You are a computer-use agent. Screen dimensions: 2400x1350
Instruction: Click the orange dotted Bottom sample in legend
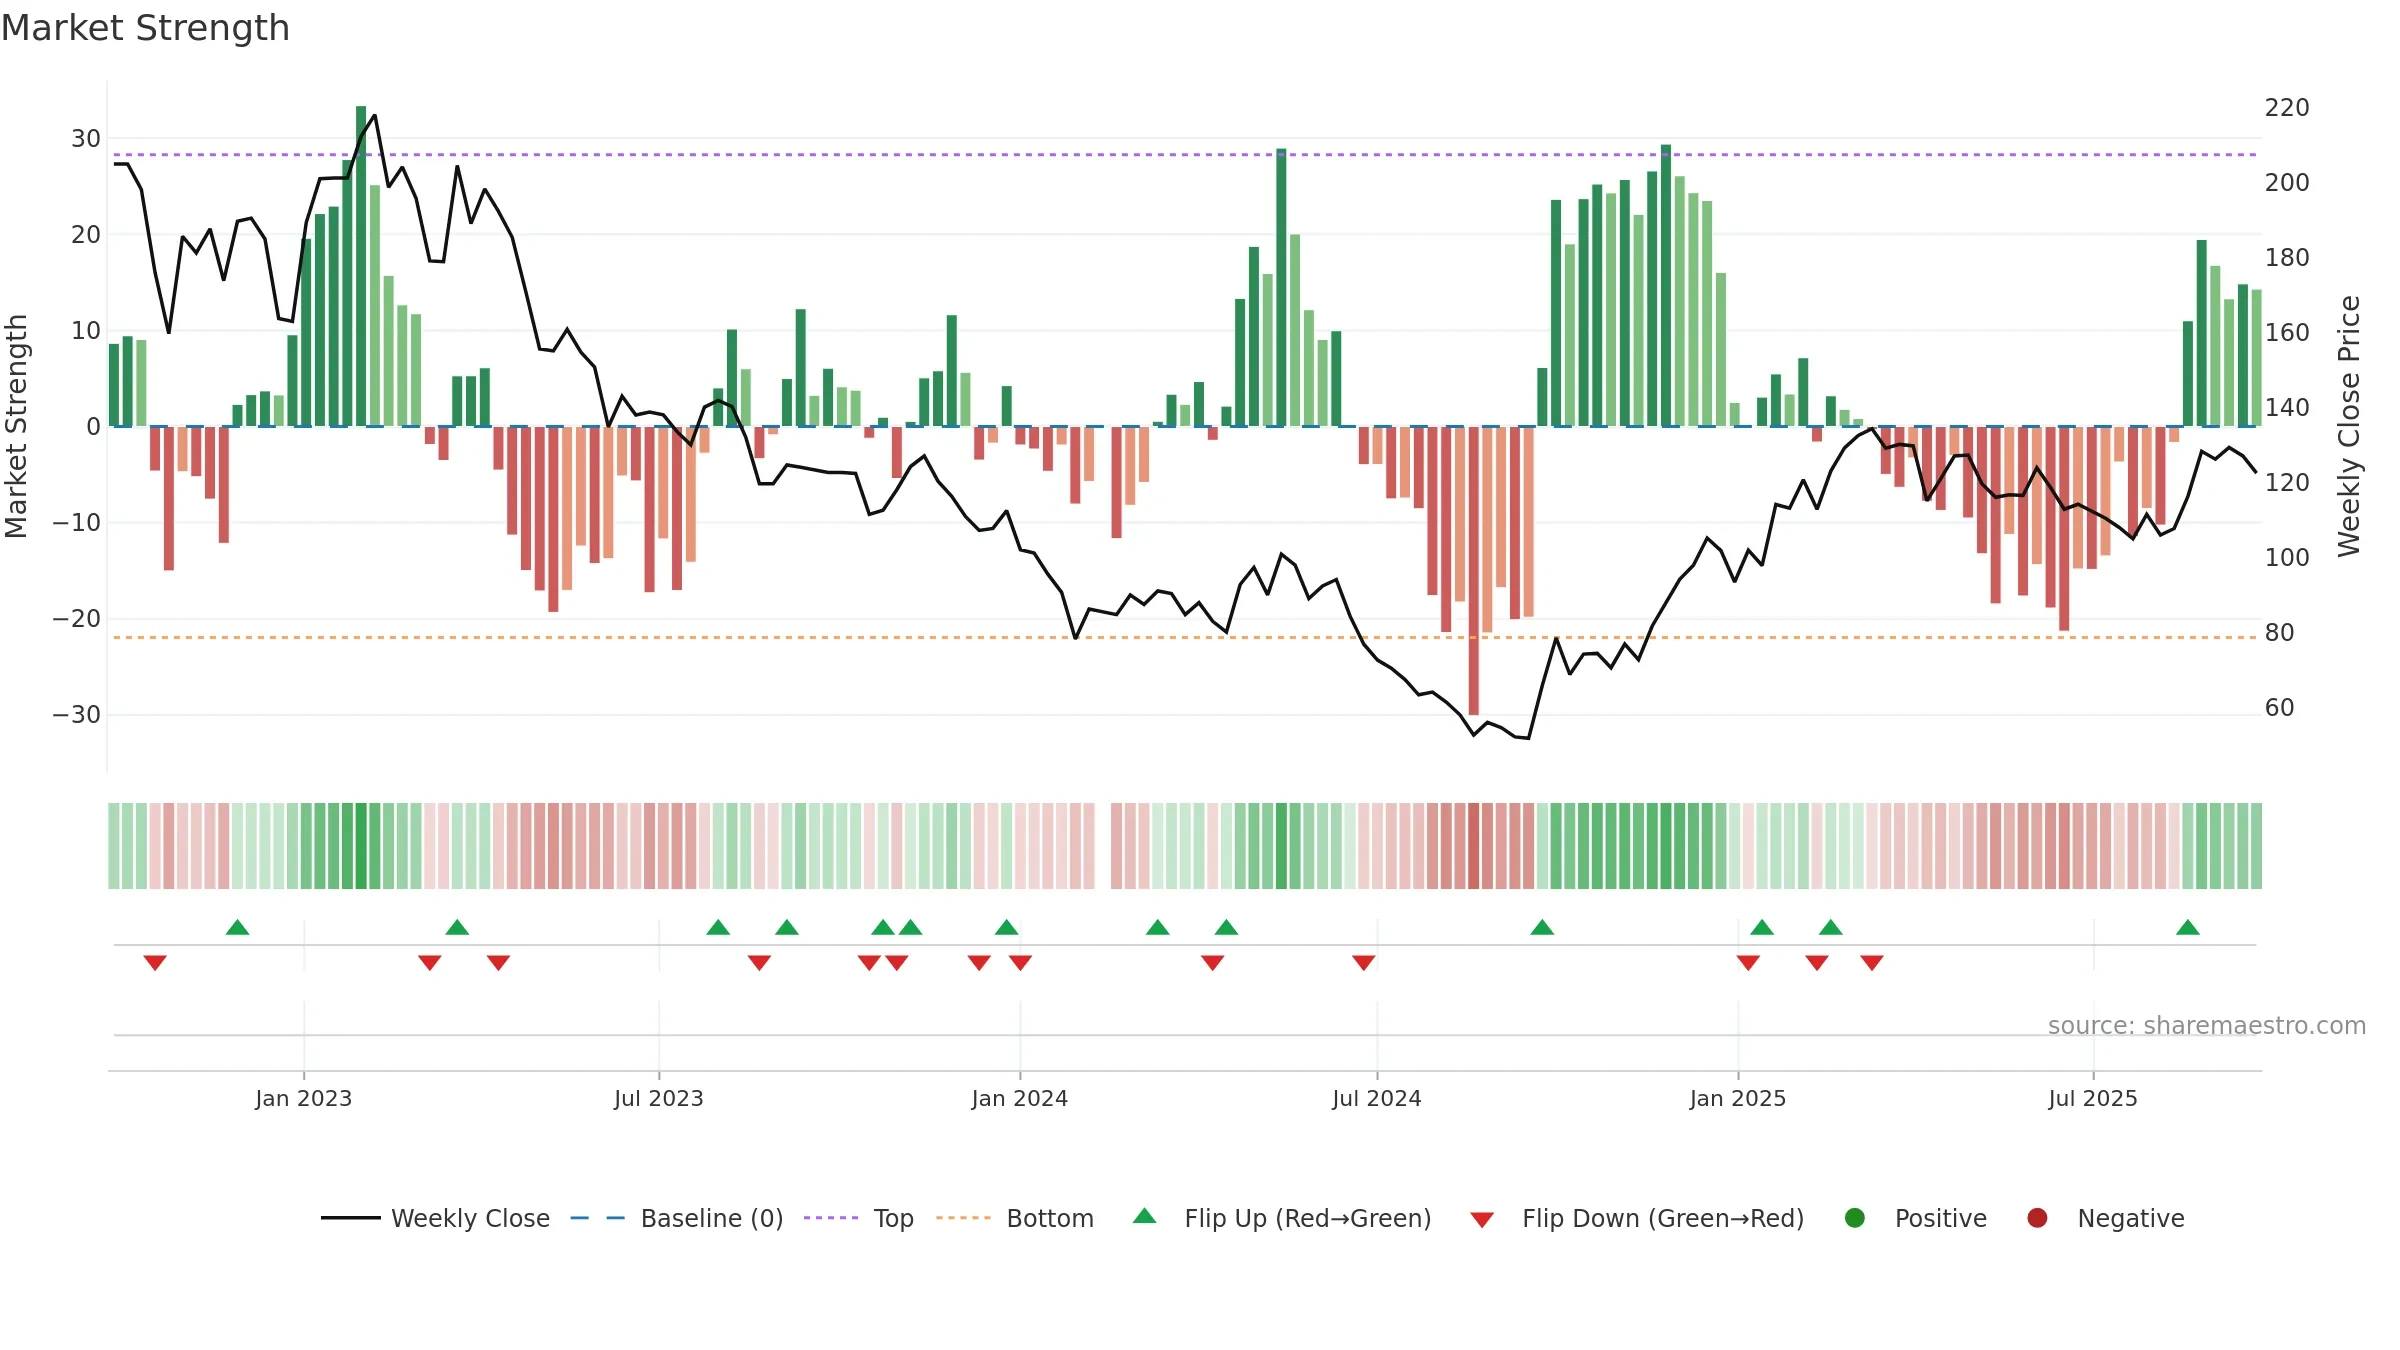pos(963,1218)
